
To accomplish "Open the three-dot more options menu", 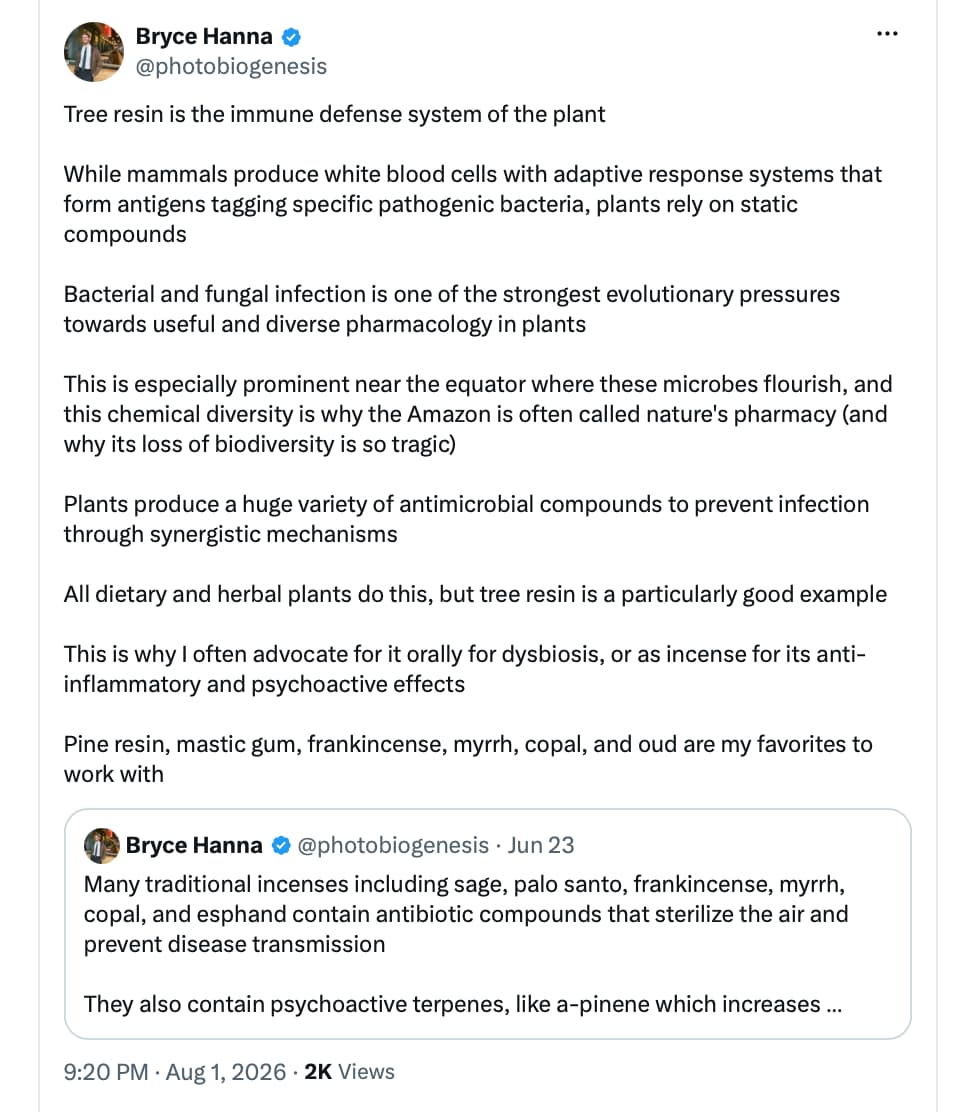I will point(887,34).
